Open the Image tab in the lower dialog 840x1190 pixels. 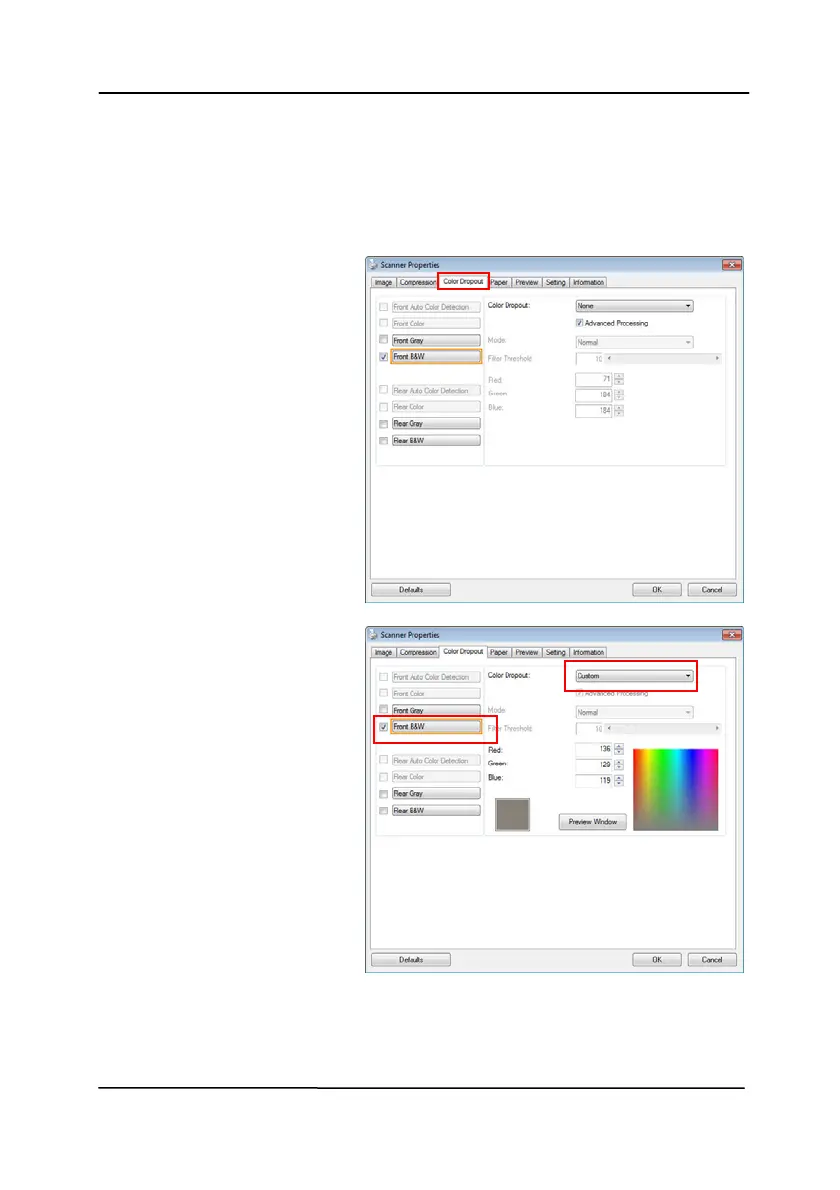pyautogui.click(x=383, y=652)
